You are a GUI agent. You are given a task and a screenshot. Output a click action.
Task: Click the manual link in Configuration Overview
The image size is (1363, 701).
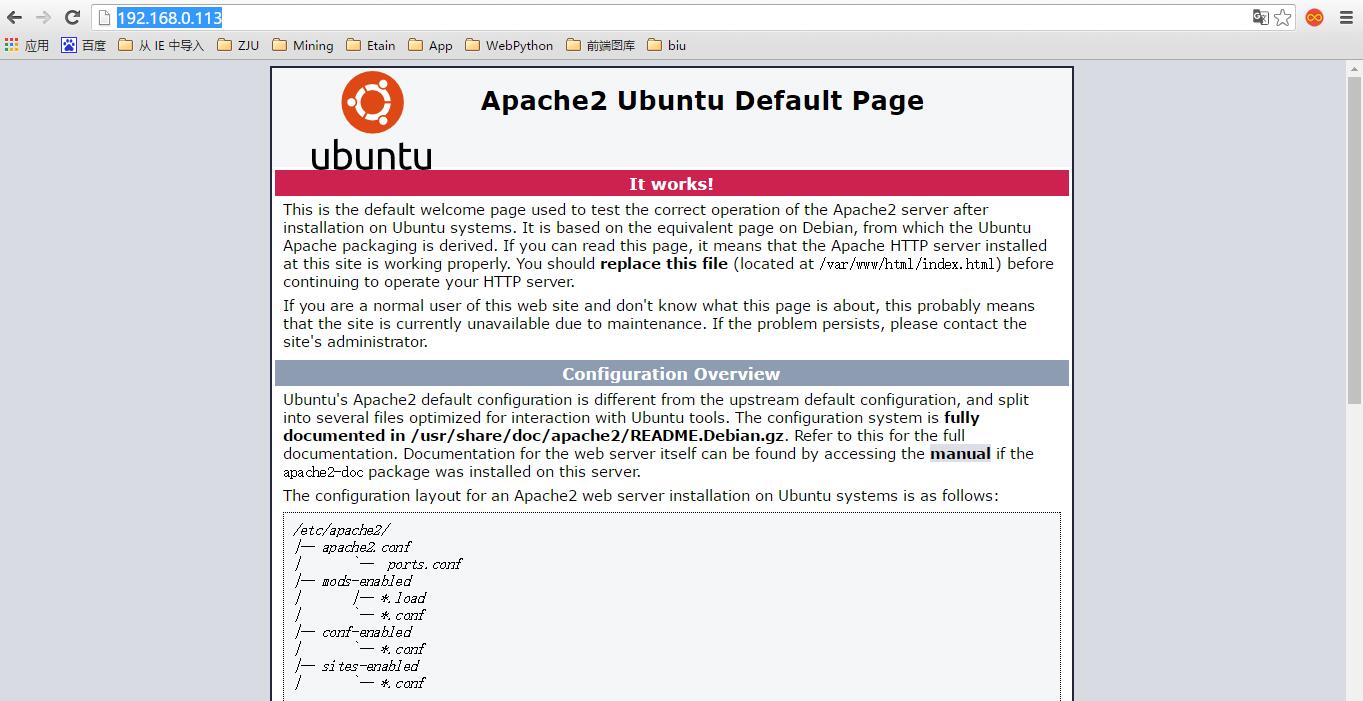959,453
